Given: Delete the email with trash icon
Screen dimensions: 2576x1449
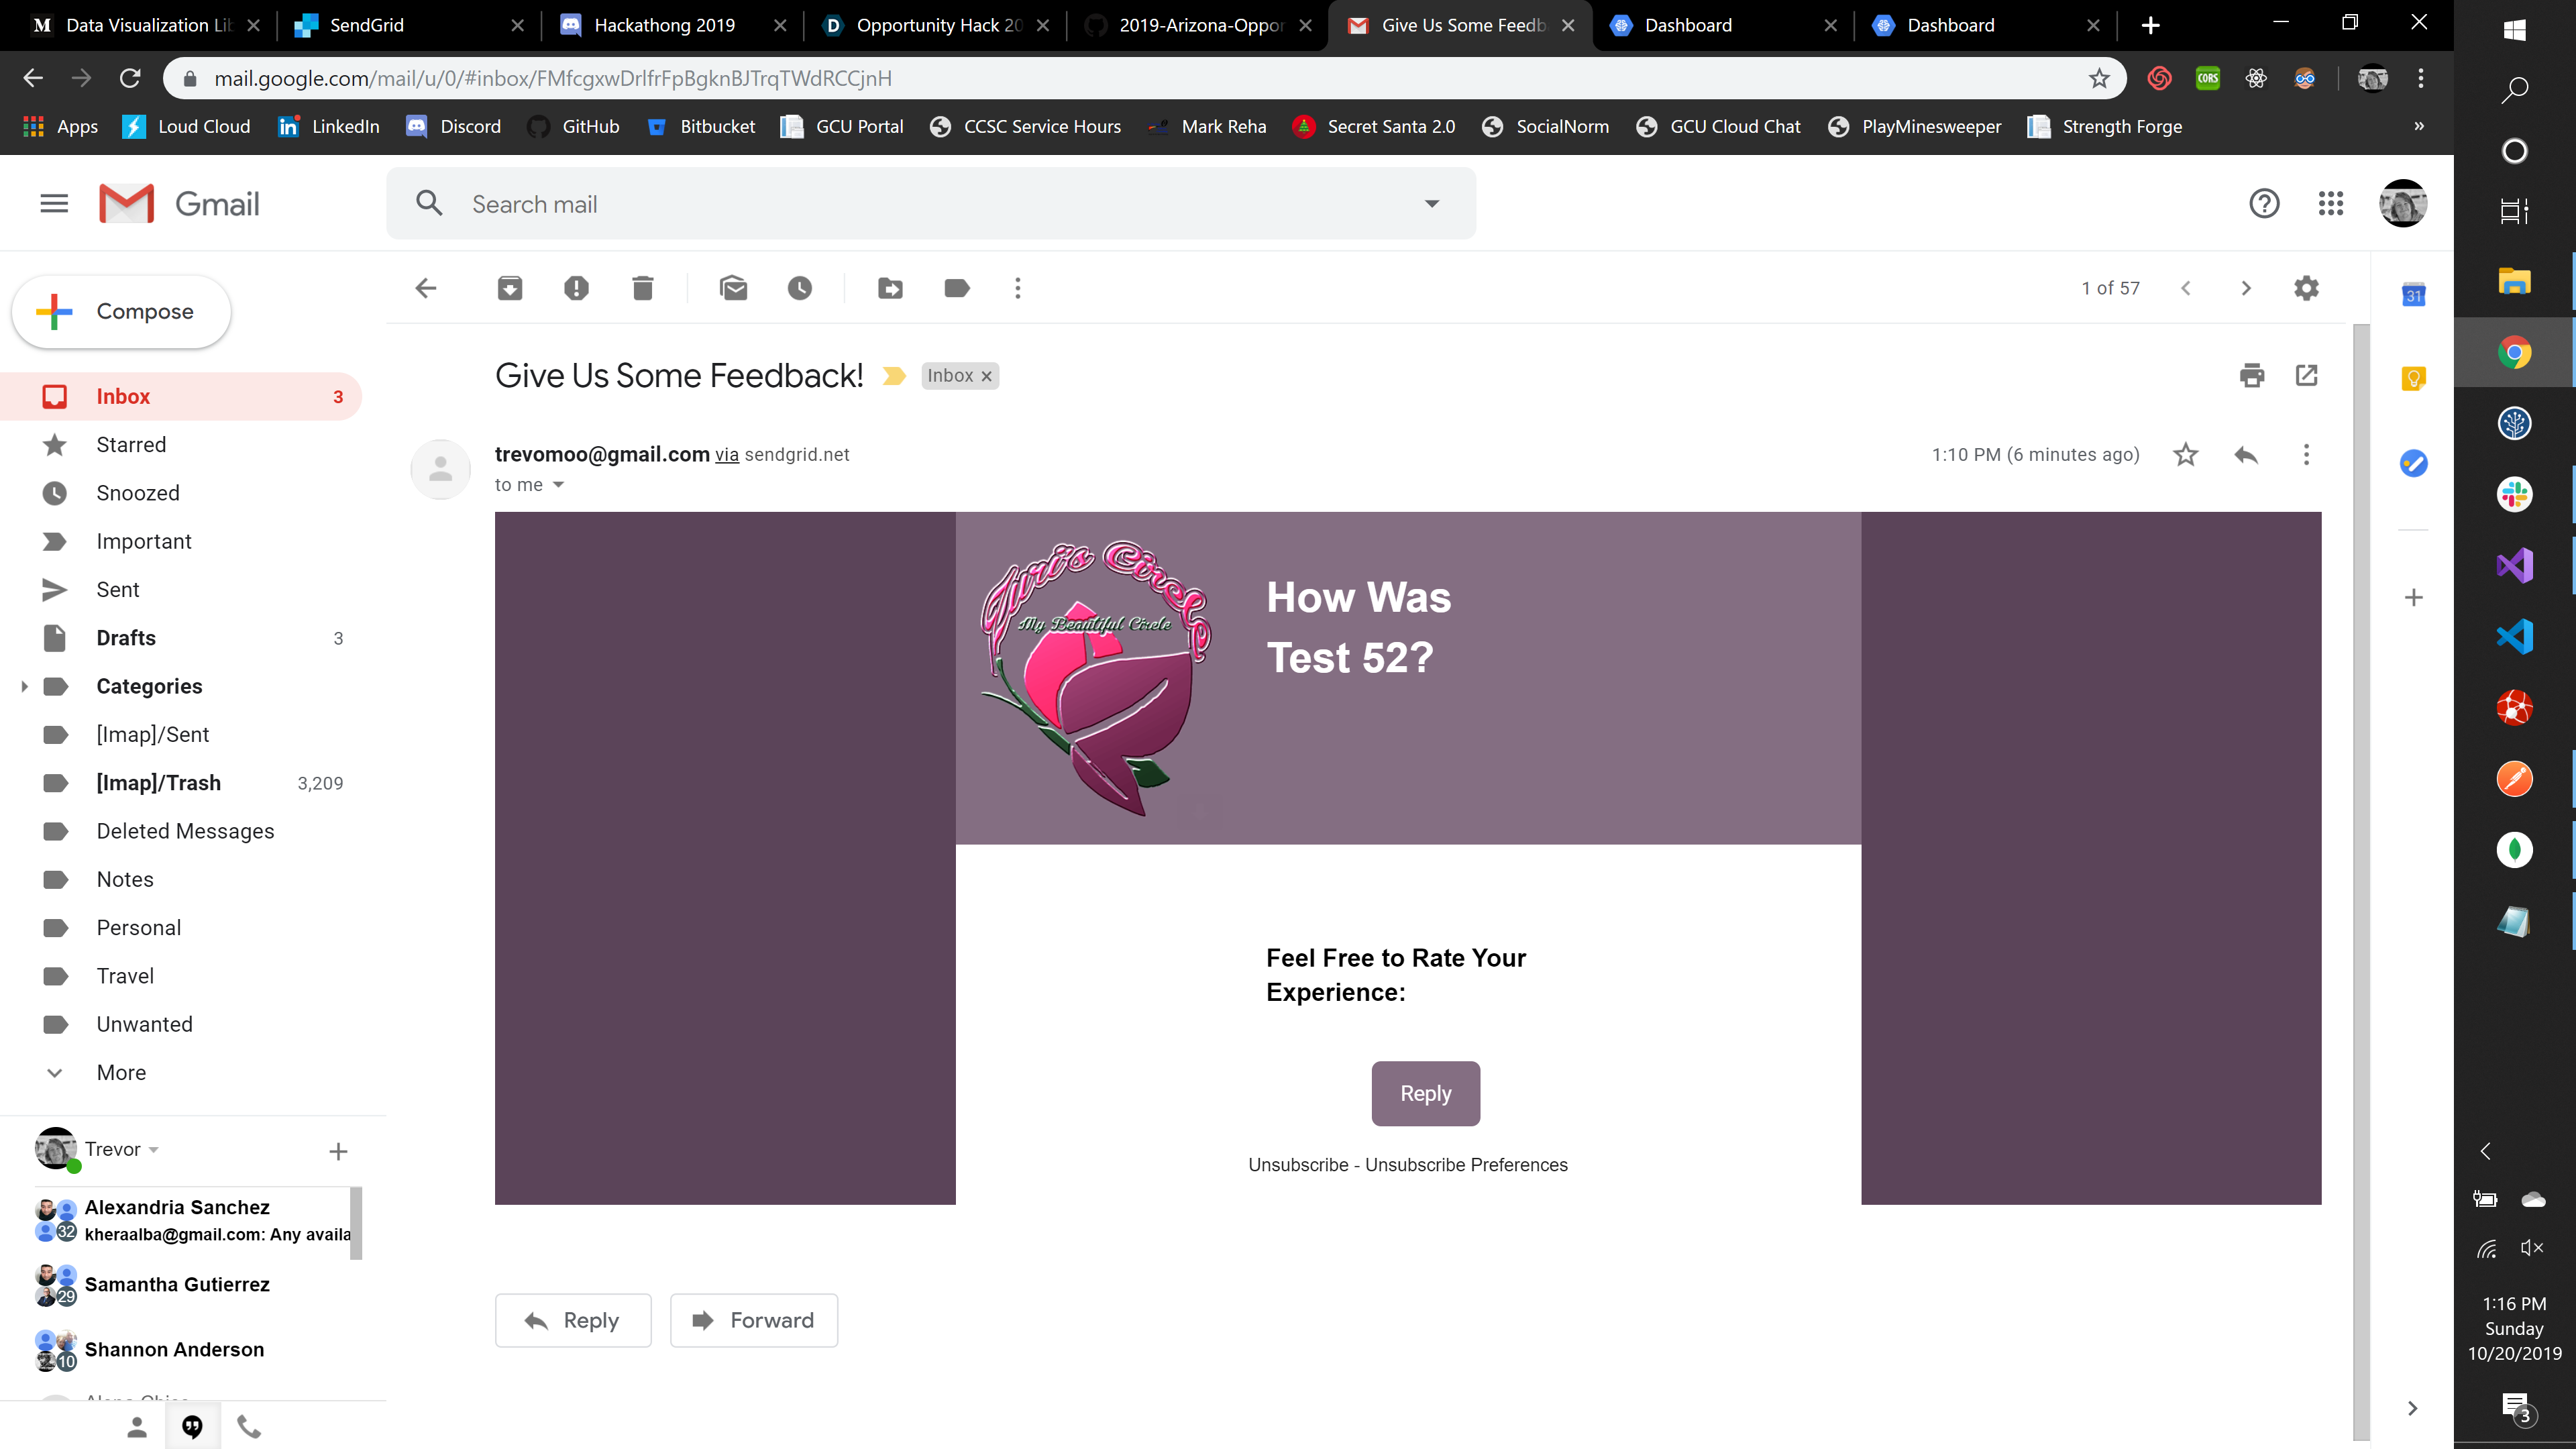Looking at the screenshot, I should point(643,289).
